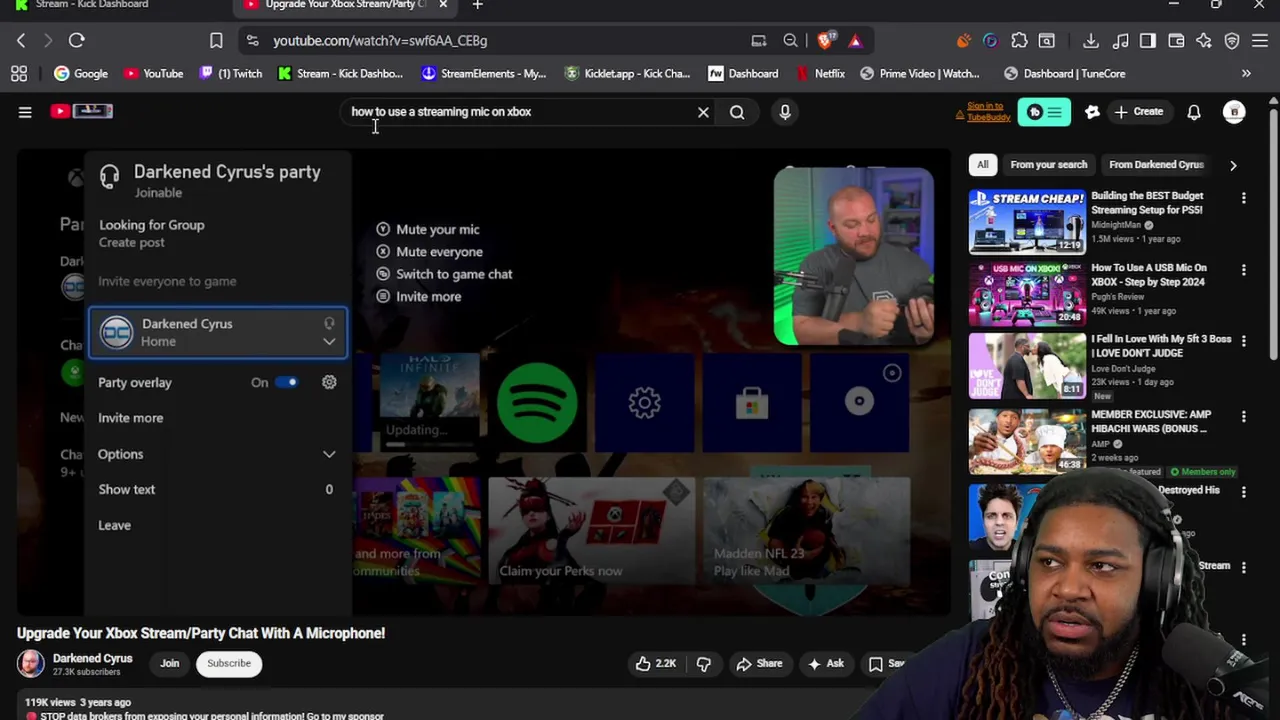The width and height of the screenshot is (1280, 720).
Task: Open the browser main hamburger menu
Action: (1260, 41)
